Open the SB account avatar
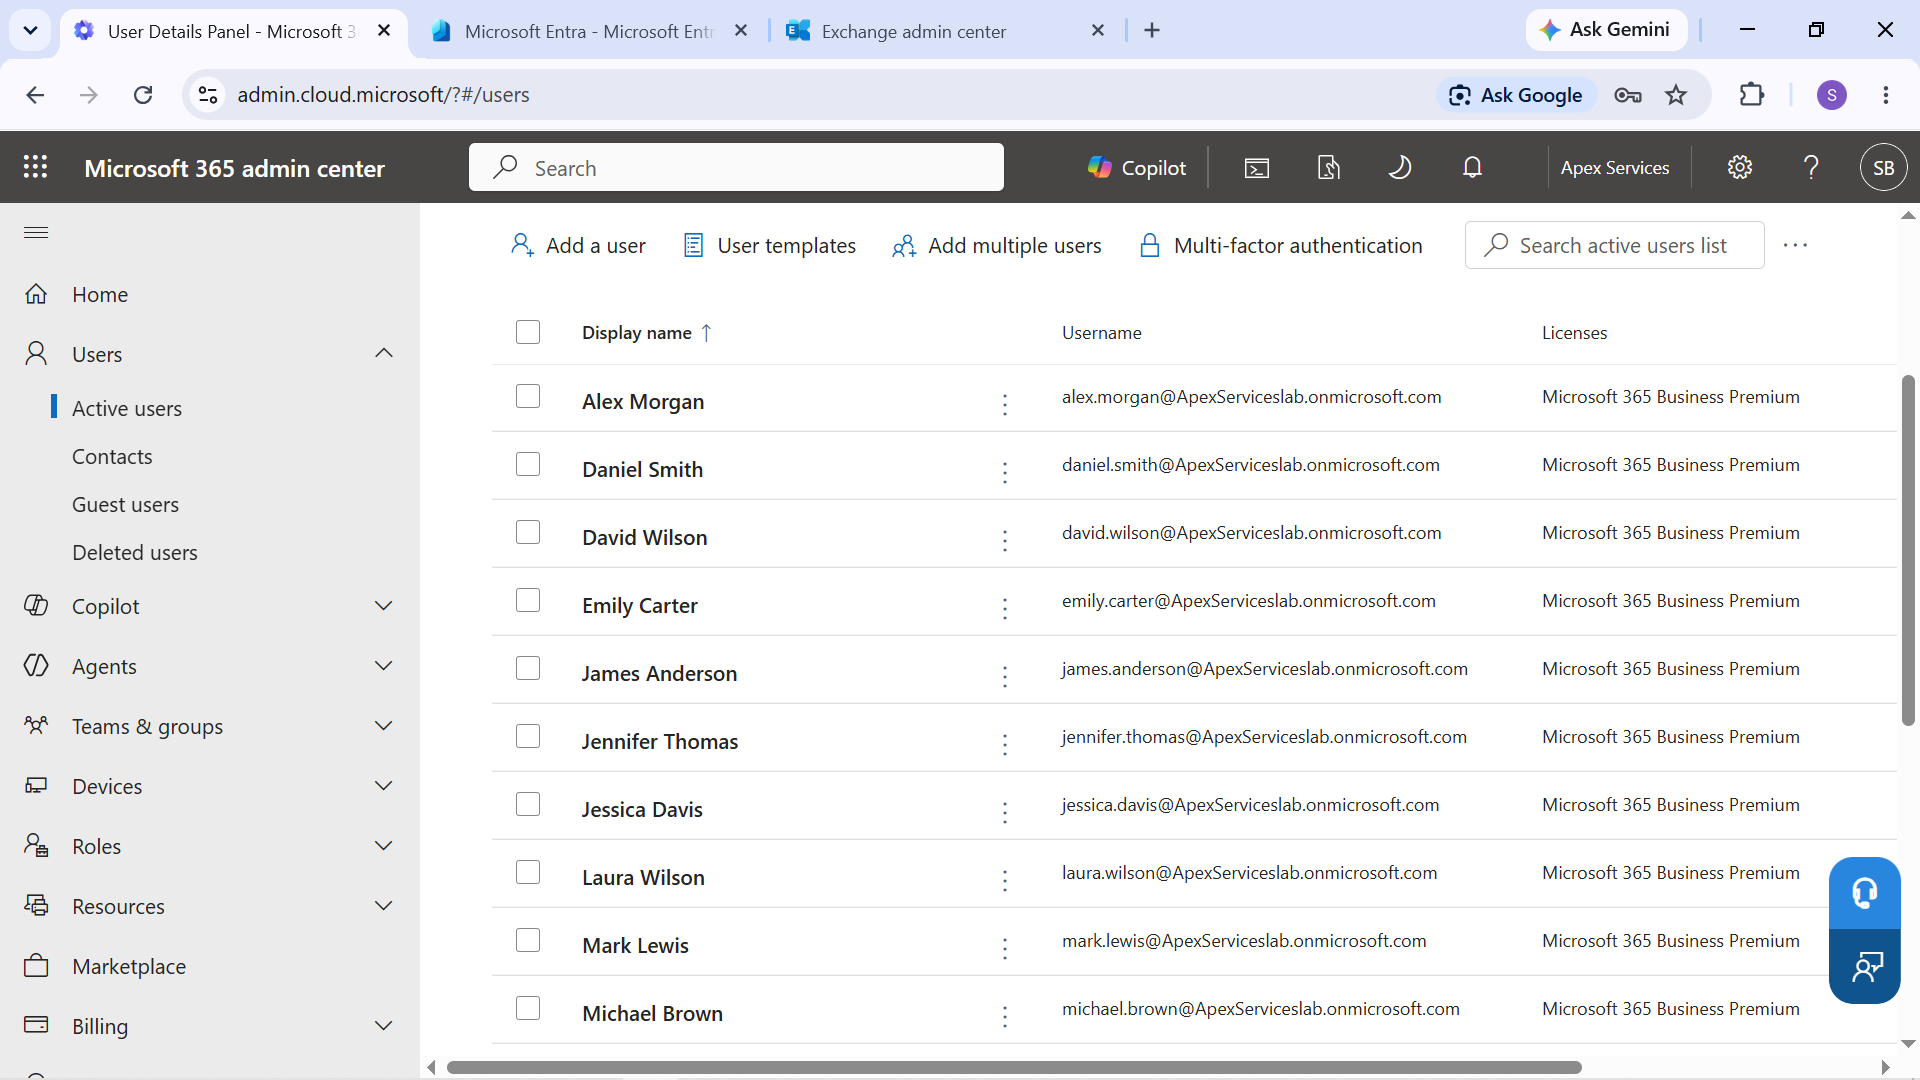This screenshot has height=1080, width=1920. 1883,167
